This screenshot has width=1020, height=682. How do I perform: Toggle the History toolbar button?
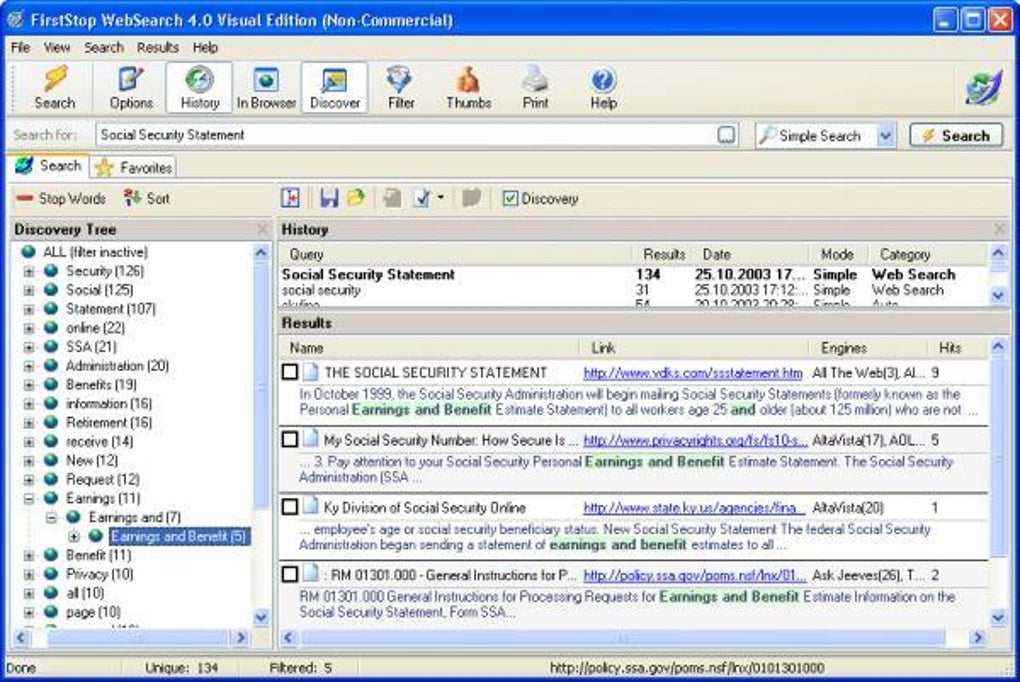click(x=199, y=87)
